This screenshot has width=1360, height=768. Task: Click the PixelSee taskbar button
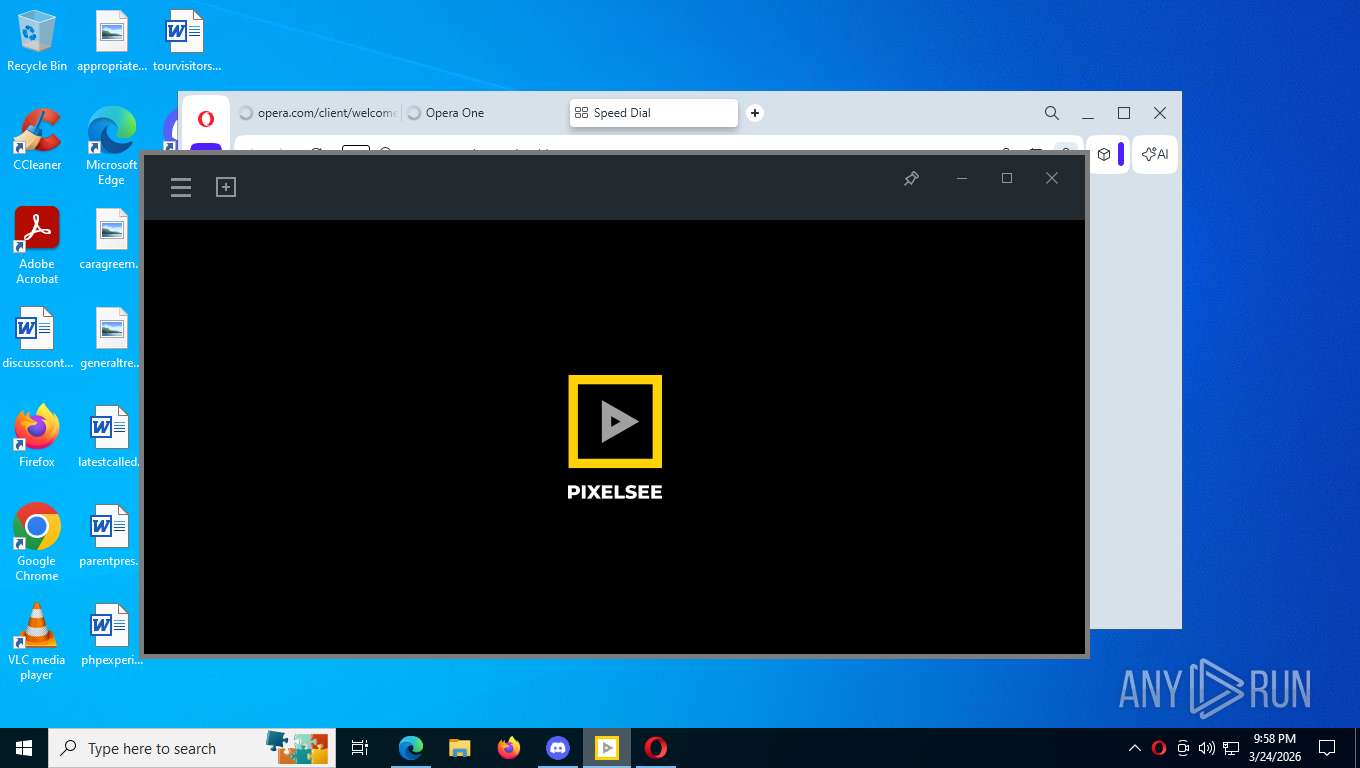pos(607,748)
